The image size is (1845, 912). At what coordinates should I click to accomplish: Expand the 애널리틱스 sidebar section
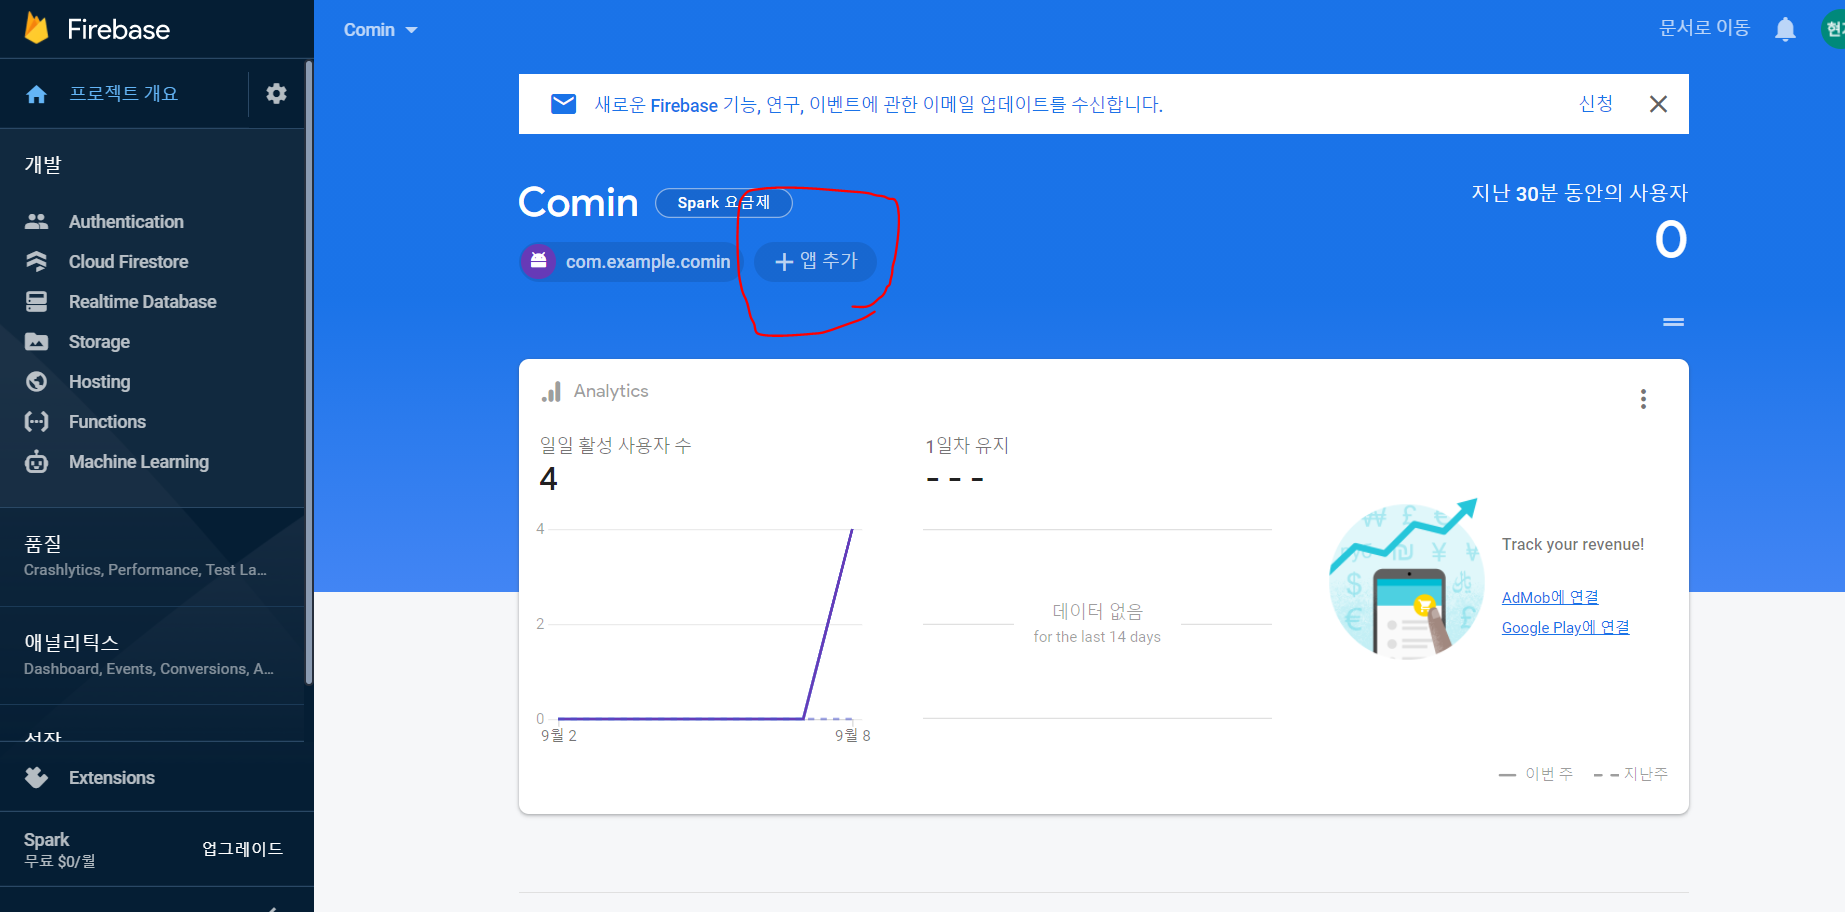(150, 654)
